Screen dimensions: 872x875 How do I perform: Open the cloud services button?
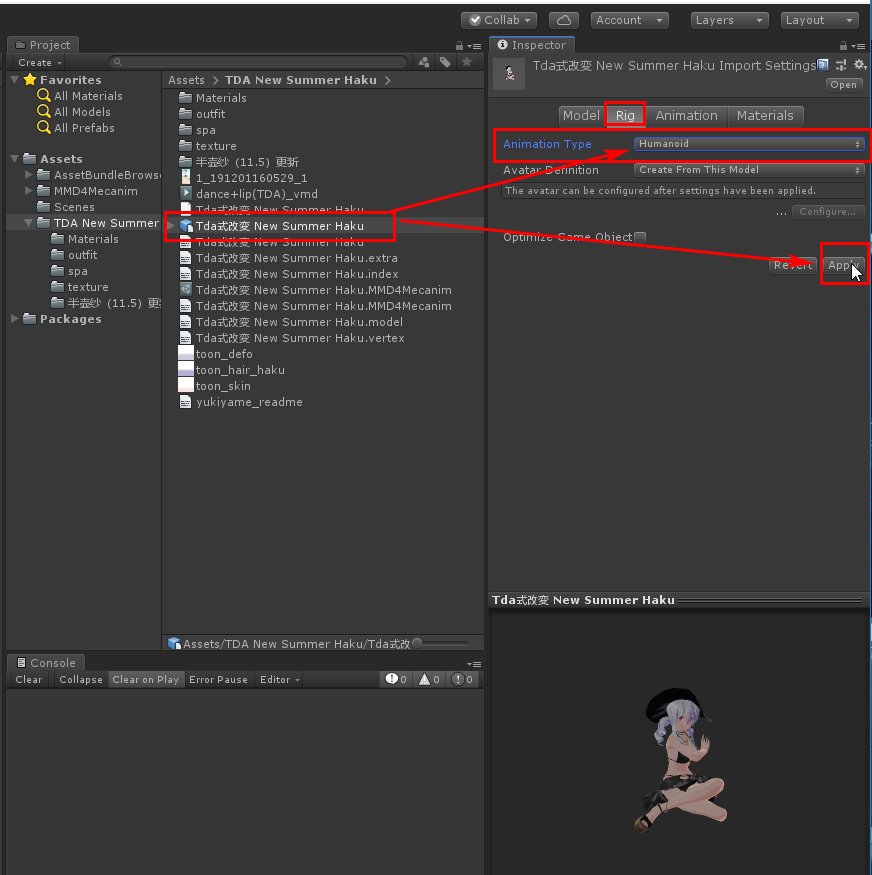(x=563, y=21)
